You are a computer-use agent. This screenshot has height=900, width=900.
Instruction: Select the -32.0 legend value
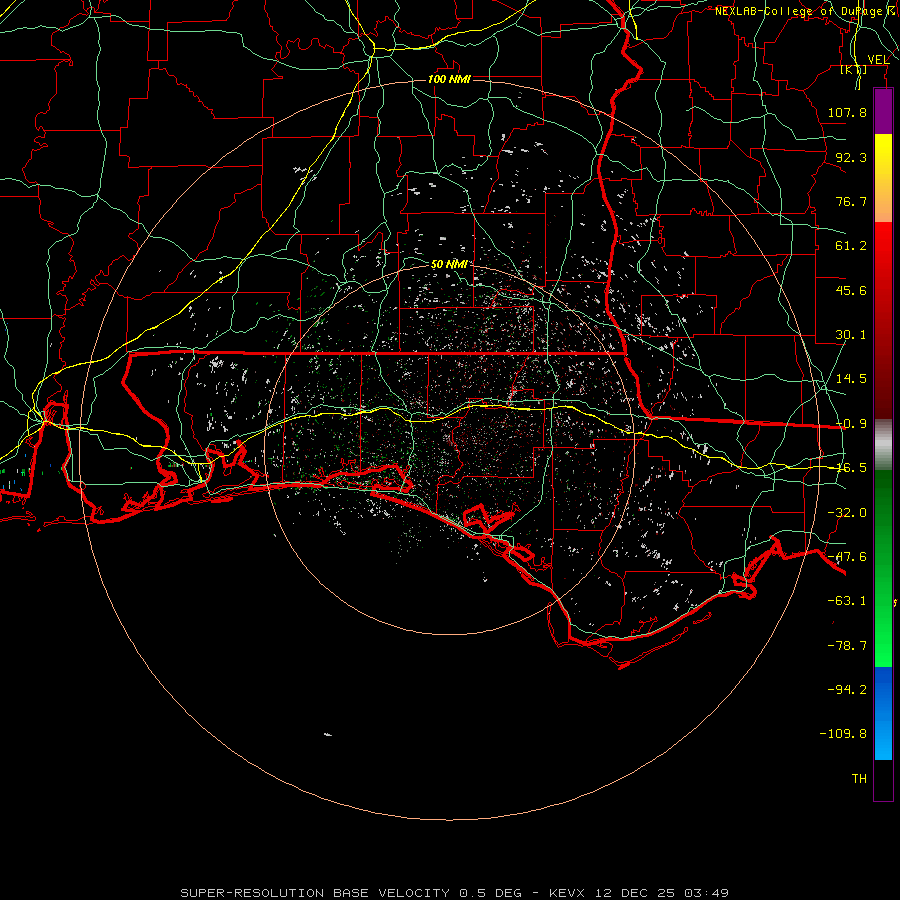coord(847,513)
